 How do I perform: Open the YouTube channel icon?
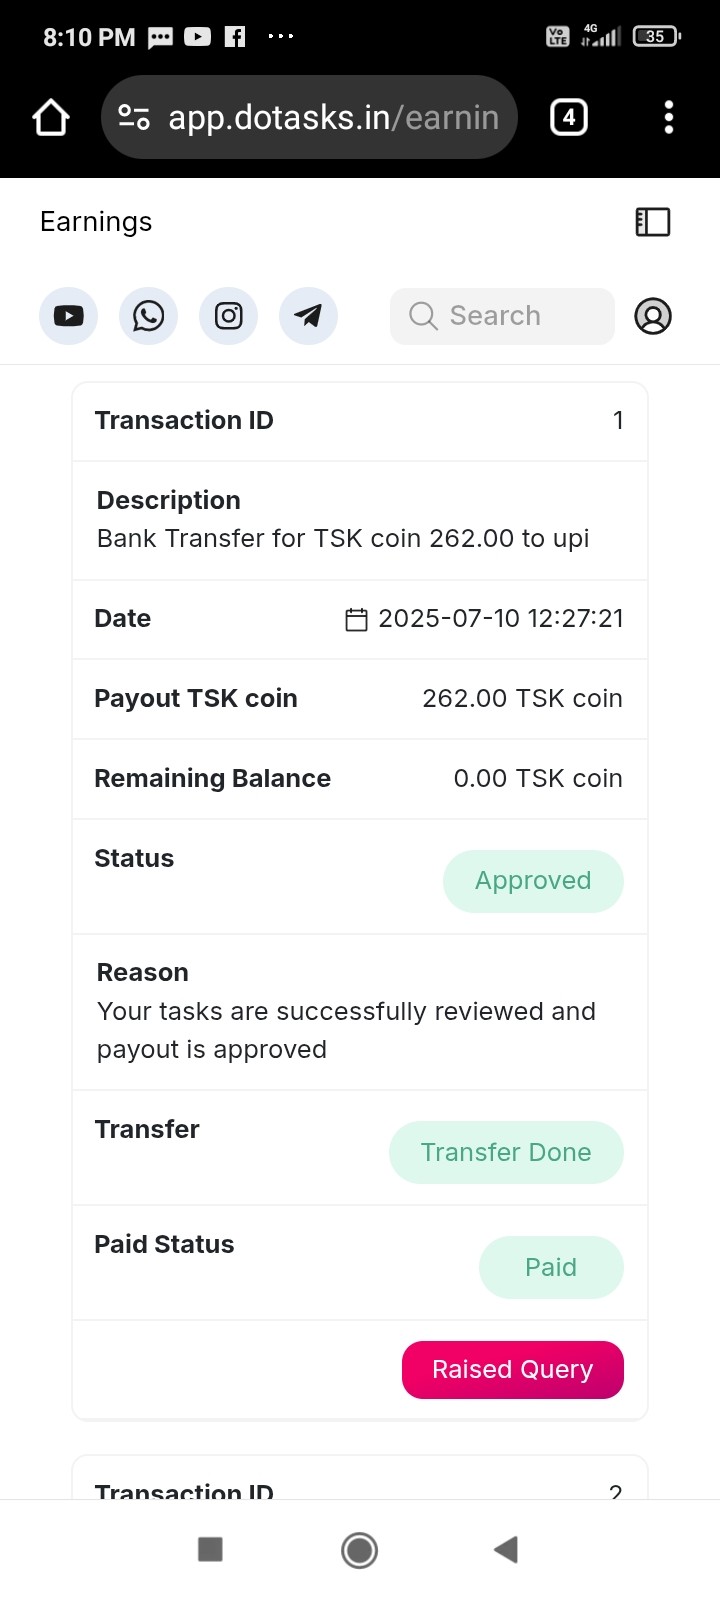(x=68, y=316)
